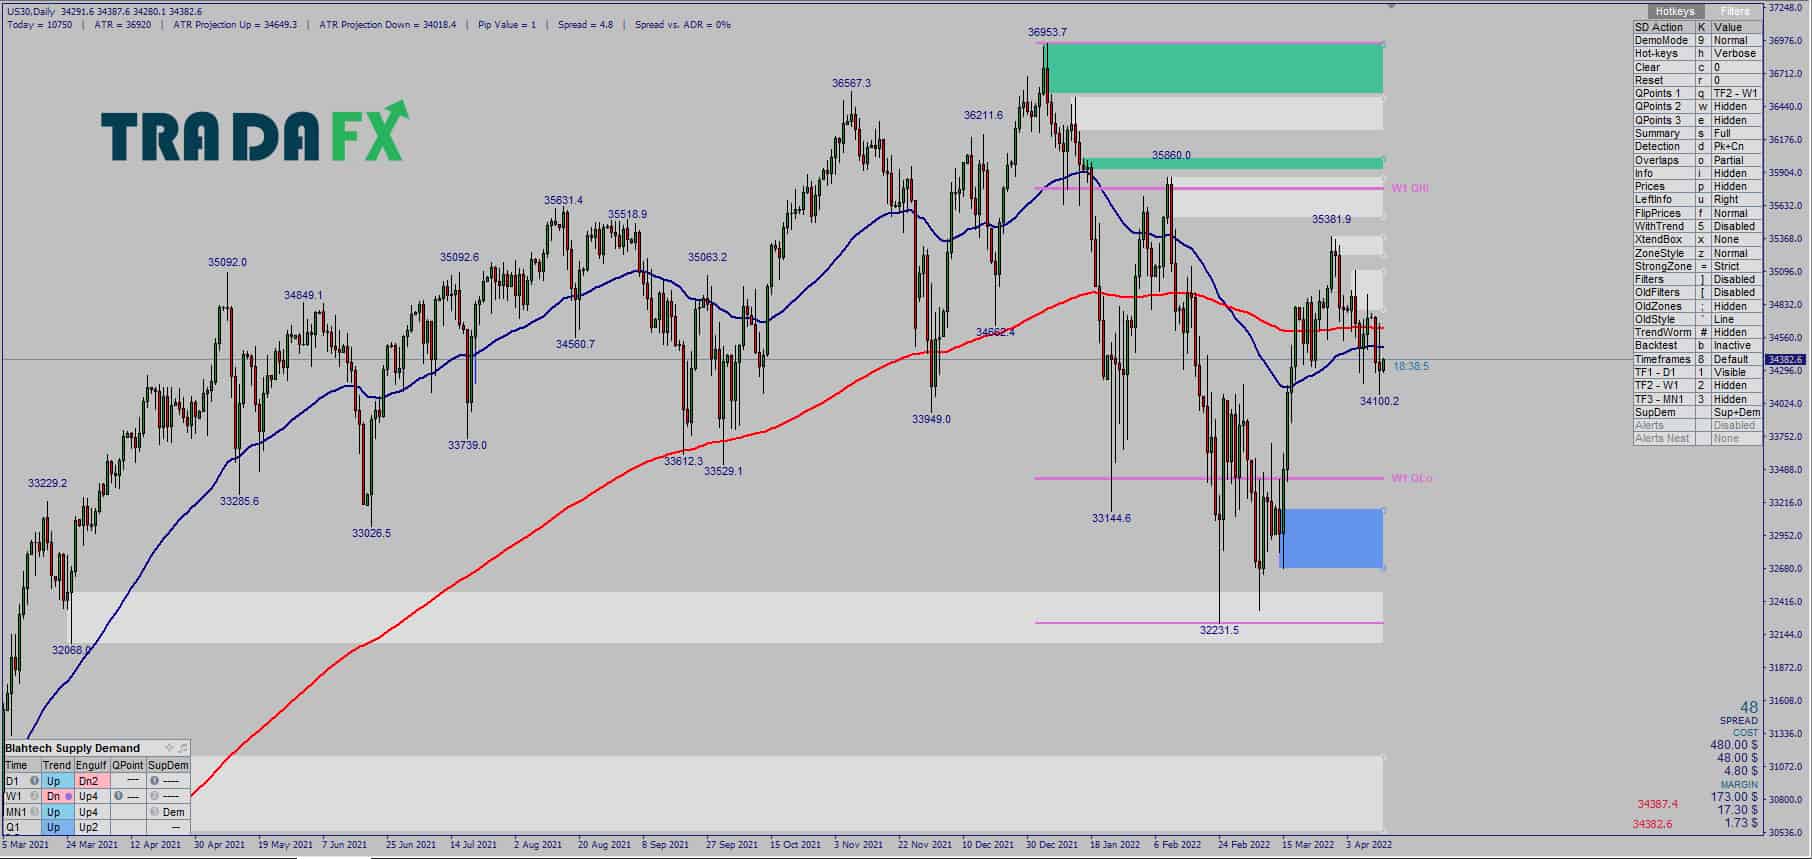Viewport: 1812px width, 859px height.
Task: Click the W1 QLo line label
Action: [1411, 478]
